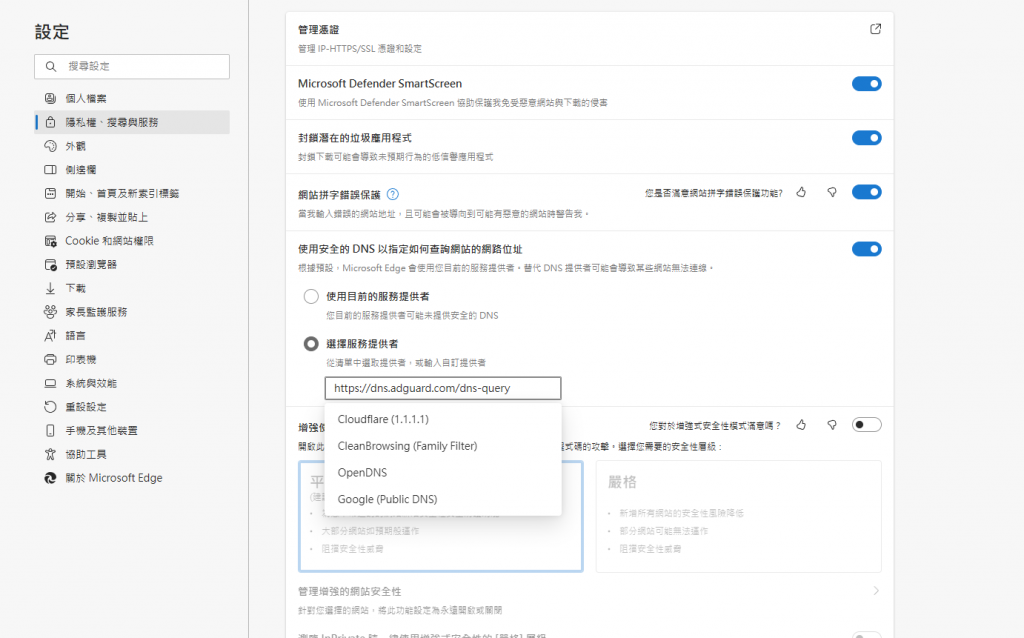
Task: Click the Phone and other devices icon
Action: coord(50,430)
